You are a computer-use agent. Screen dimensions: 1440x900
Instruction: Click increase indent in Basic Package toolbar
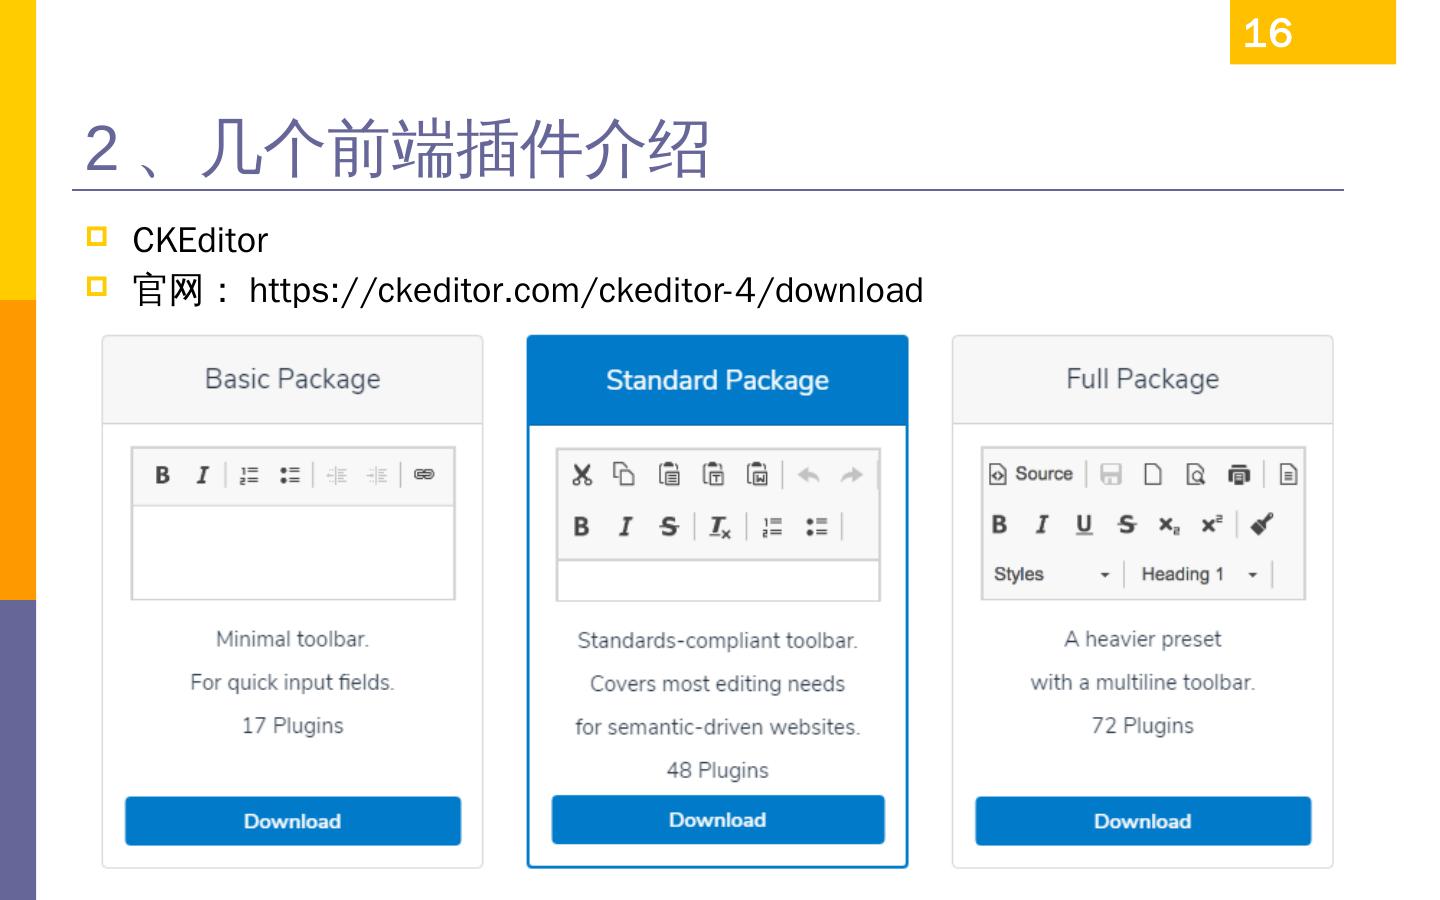(x=377, y=475)
